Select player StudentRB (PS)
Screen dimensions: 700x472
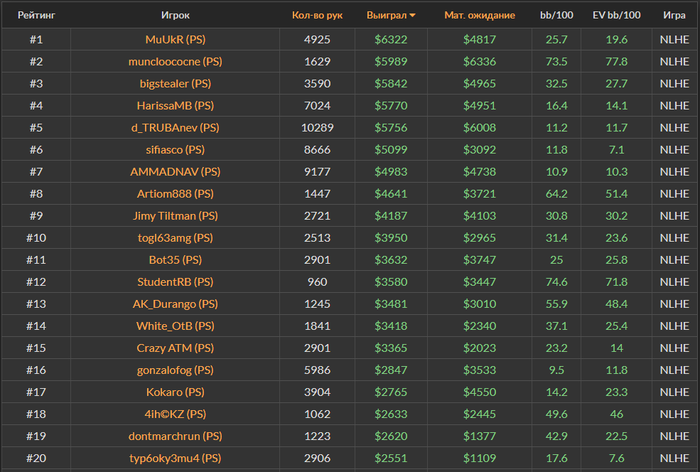tap(175, 282)
